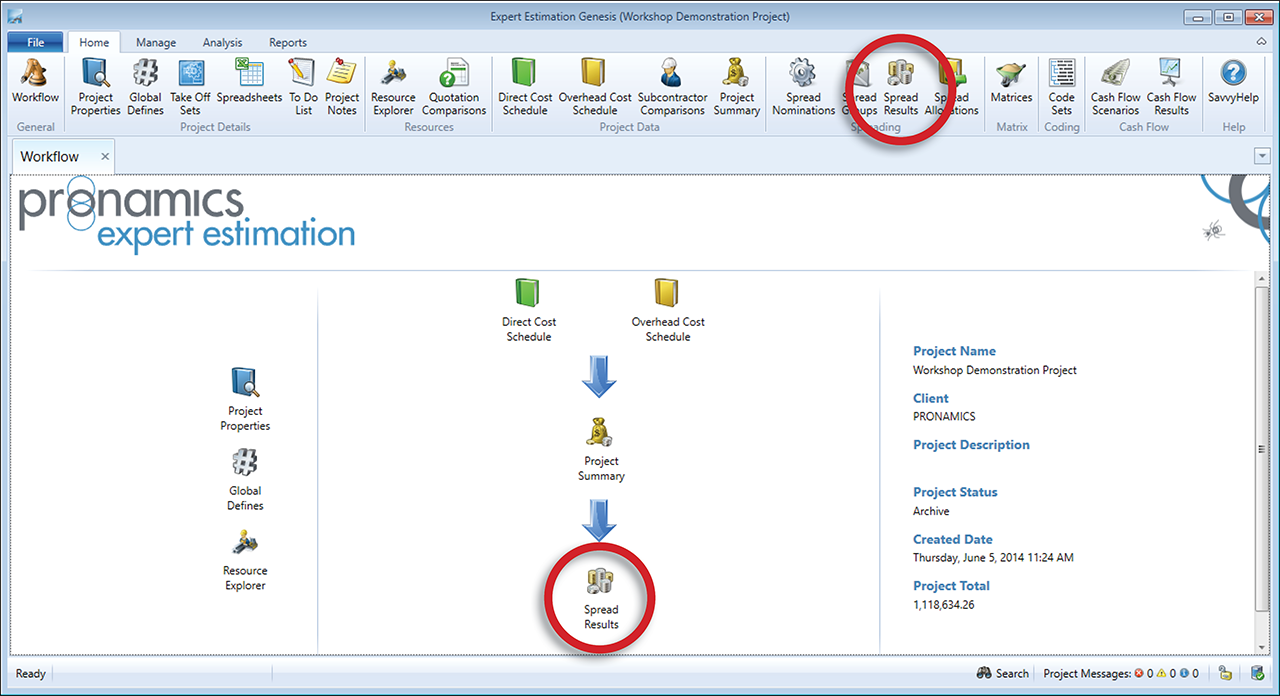Open Take Off Sets tool
Screen dimensions: 1280x696
point(190,85)
